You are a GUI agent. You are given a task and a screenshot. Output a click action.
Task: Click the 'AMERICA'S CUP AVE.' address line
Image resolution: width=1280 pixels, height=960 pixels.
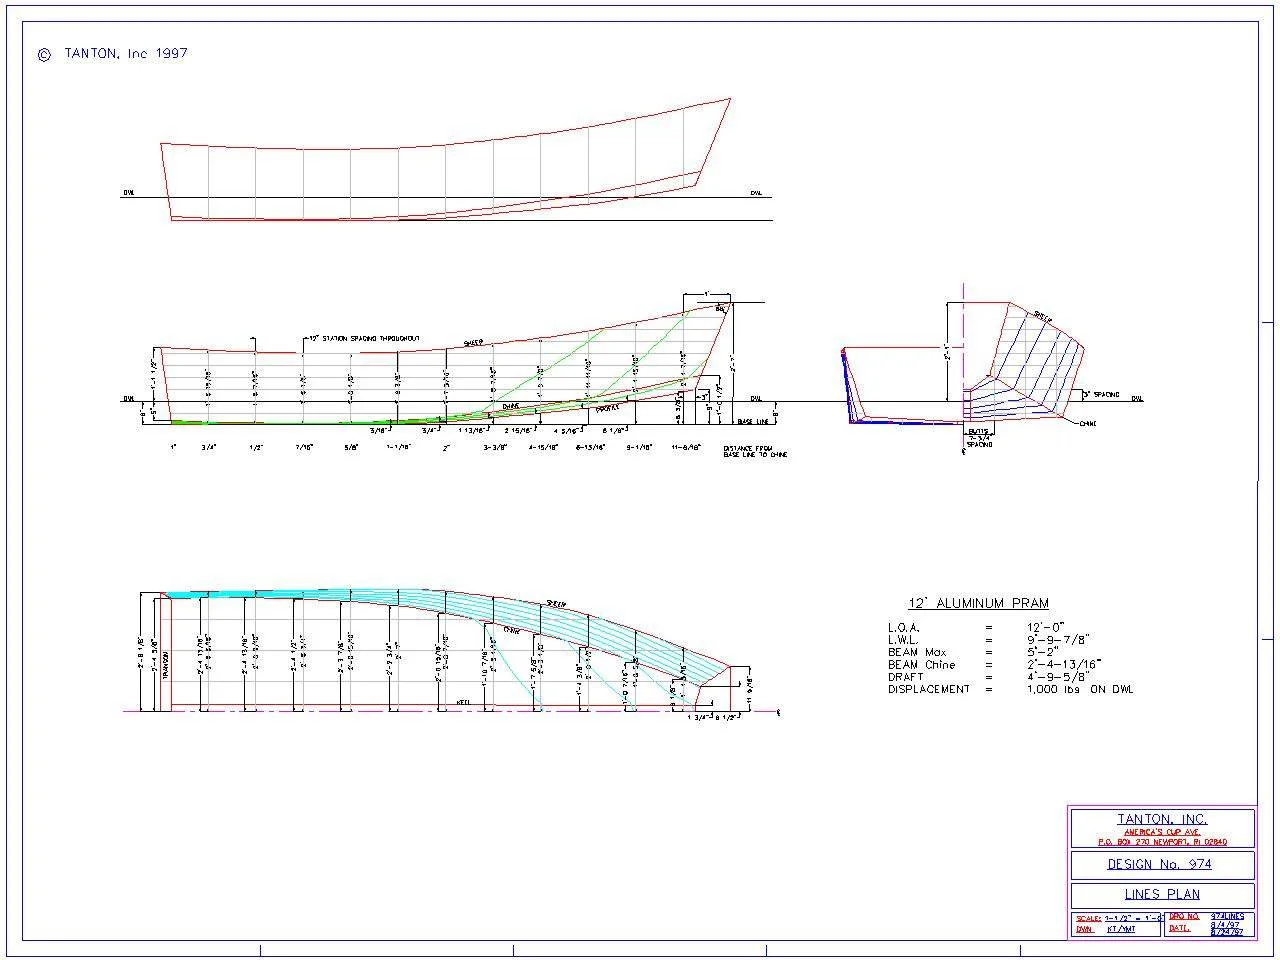tap(1162, 832)
